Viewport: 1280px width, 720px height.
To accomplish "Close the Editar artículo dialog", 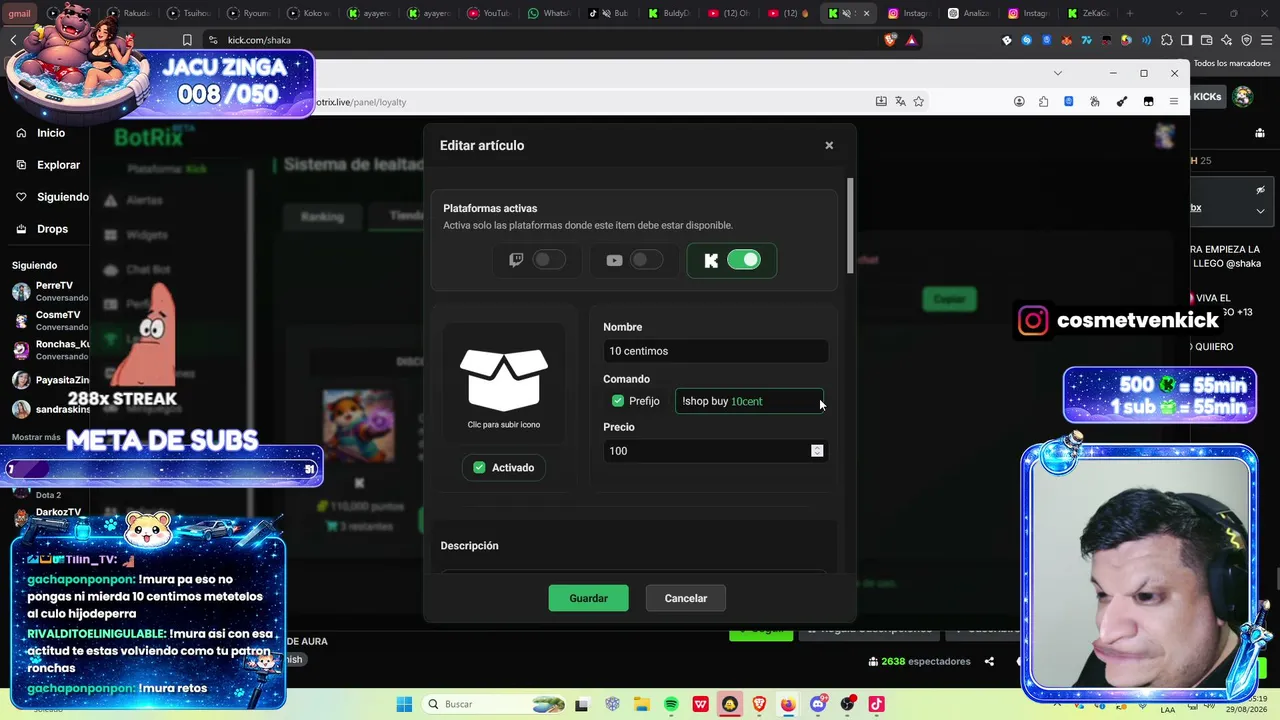I will [829, 145].
